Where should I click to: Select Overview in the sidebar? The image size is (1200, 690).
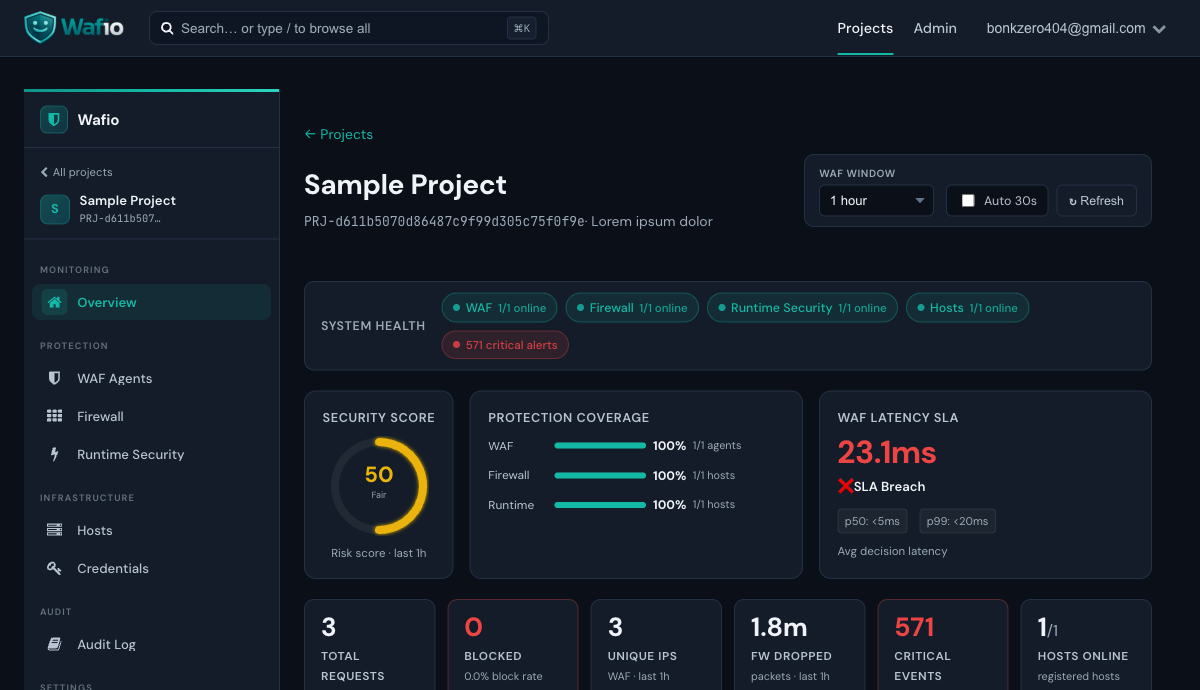151,302
